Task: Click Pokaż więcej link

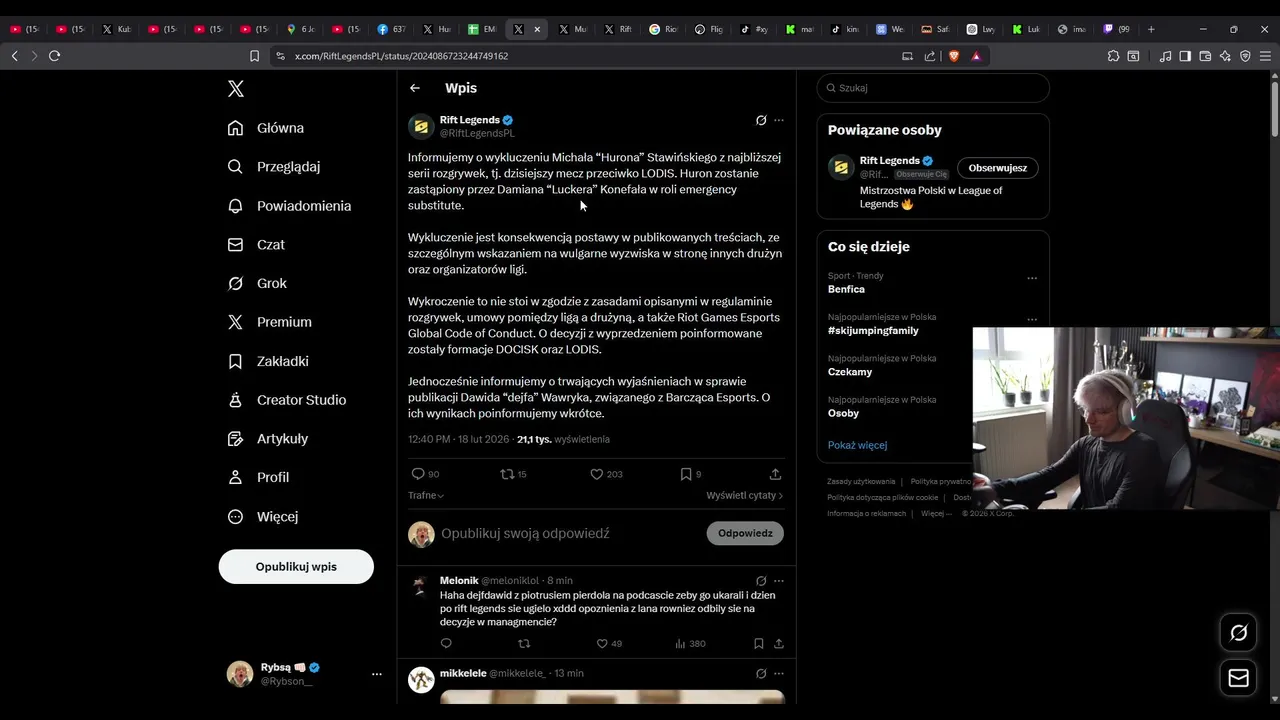Action: point(857,445)
